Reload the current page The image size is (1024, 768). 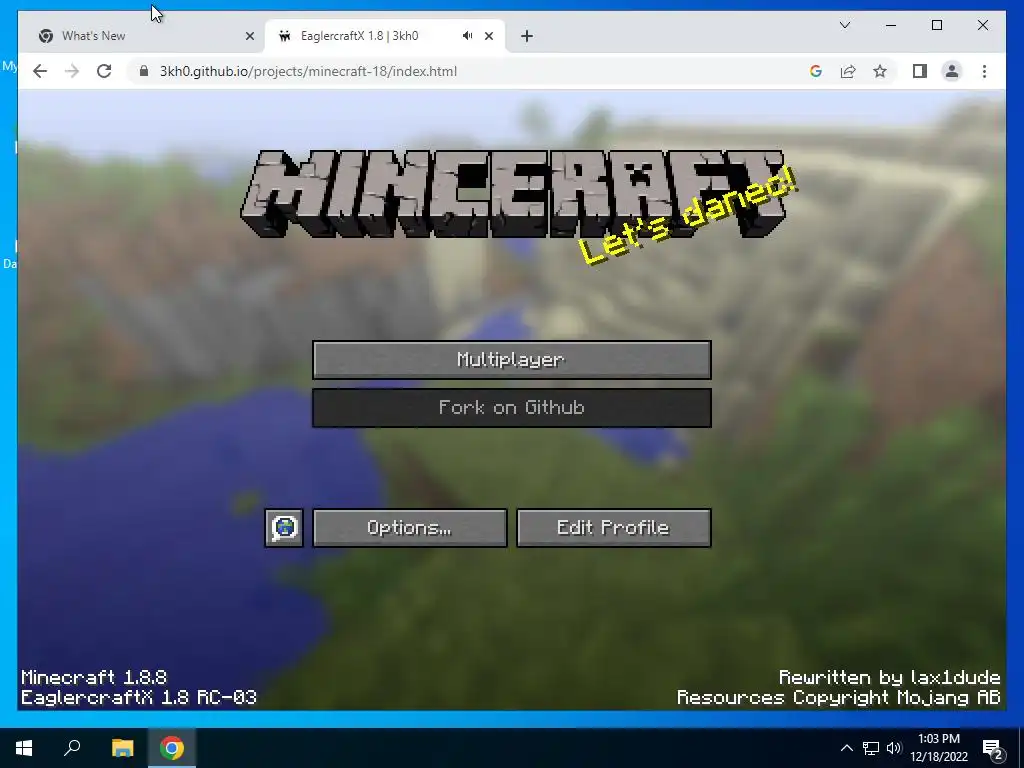click(104, 71)
